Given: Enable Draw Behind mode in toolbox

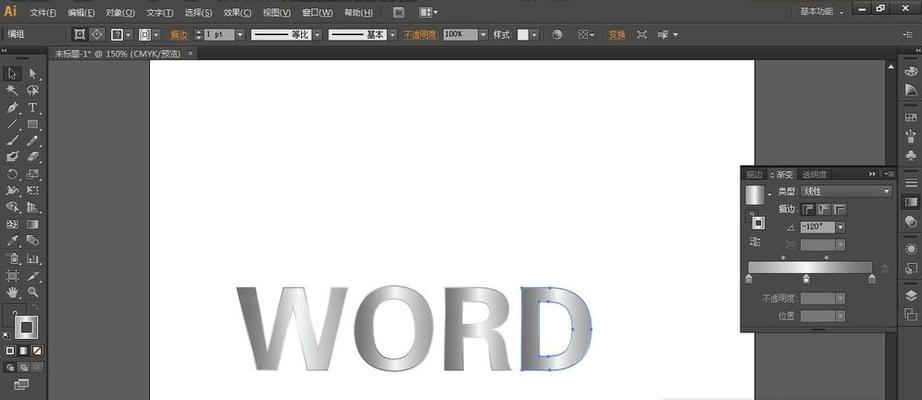Looking at the screenshot, I should [24, 367].
